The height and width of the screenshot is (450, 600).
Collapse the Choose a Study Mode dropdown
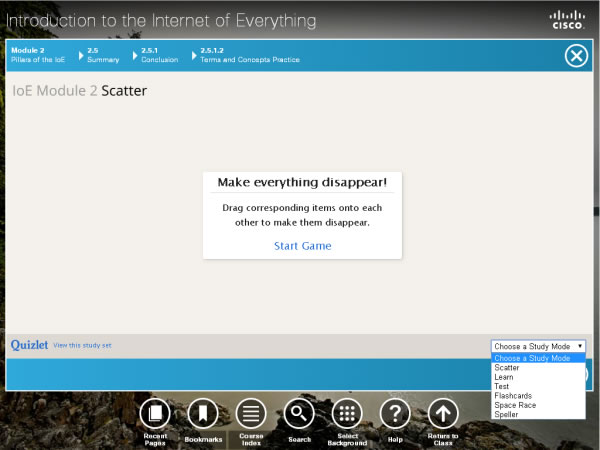538,346
